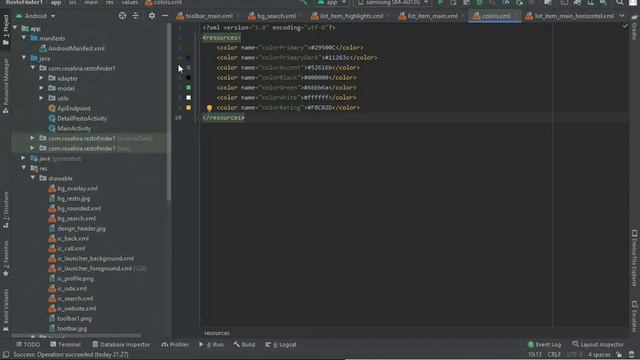The image size is (640, 360).
Task: Open the Profiler tool window
Action: click(175, 345)
